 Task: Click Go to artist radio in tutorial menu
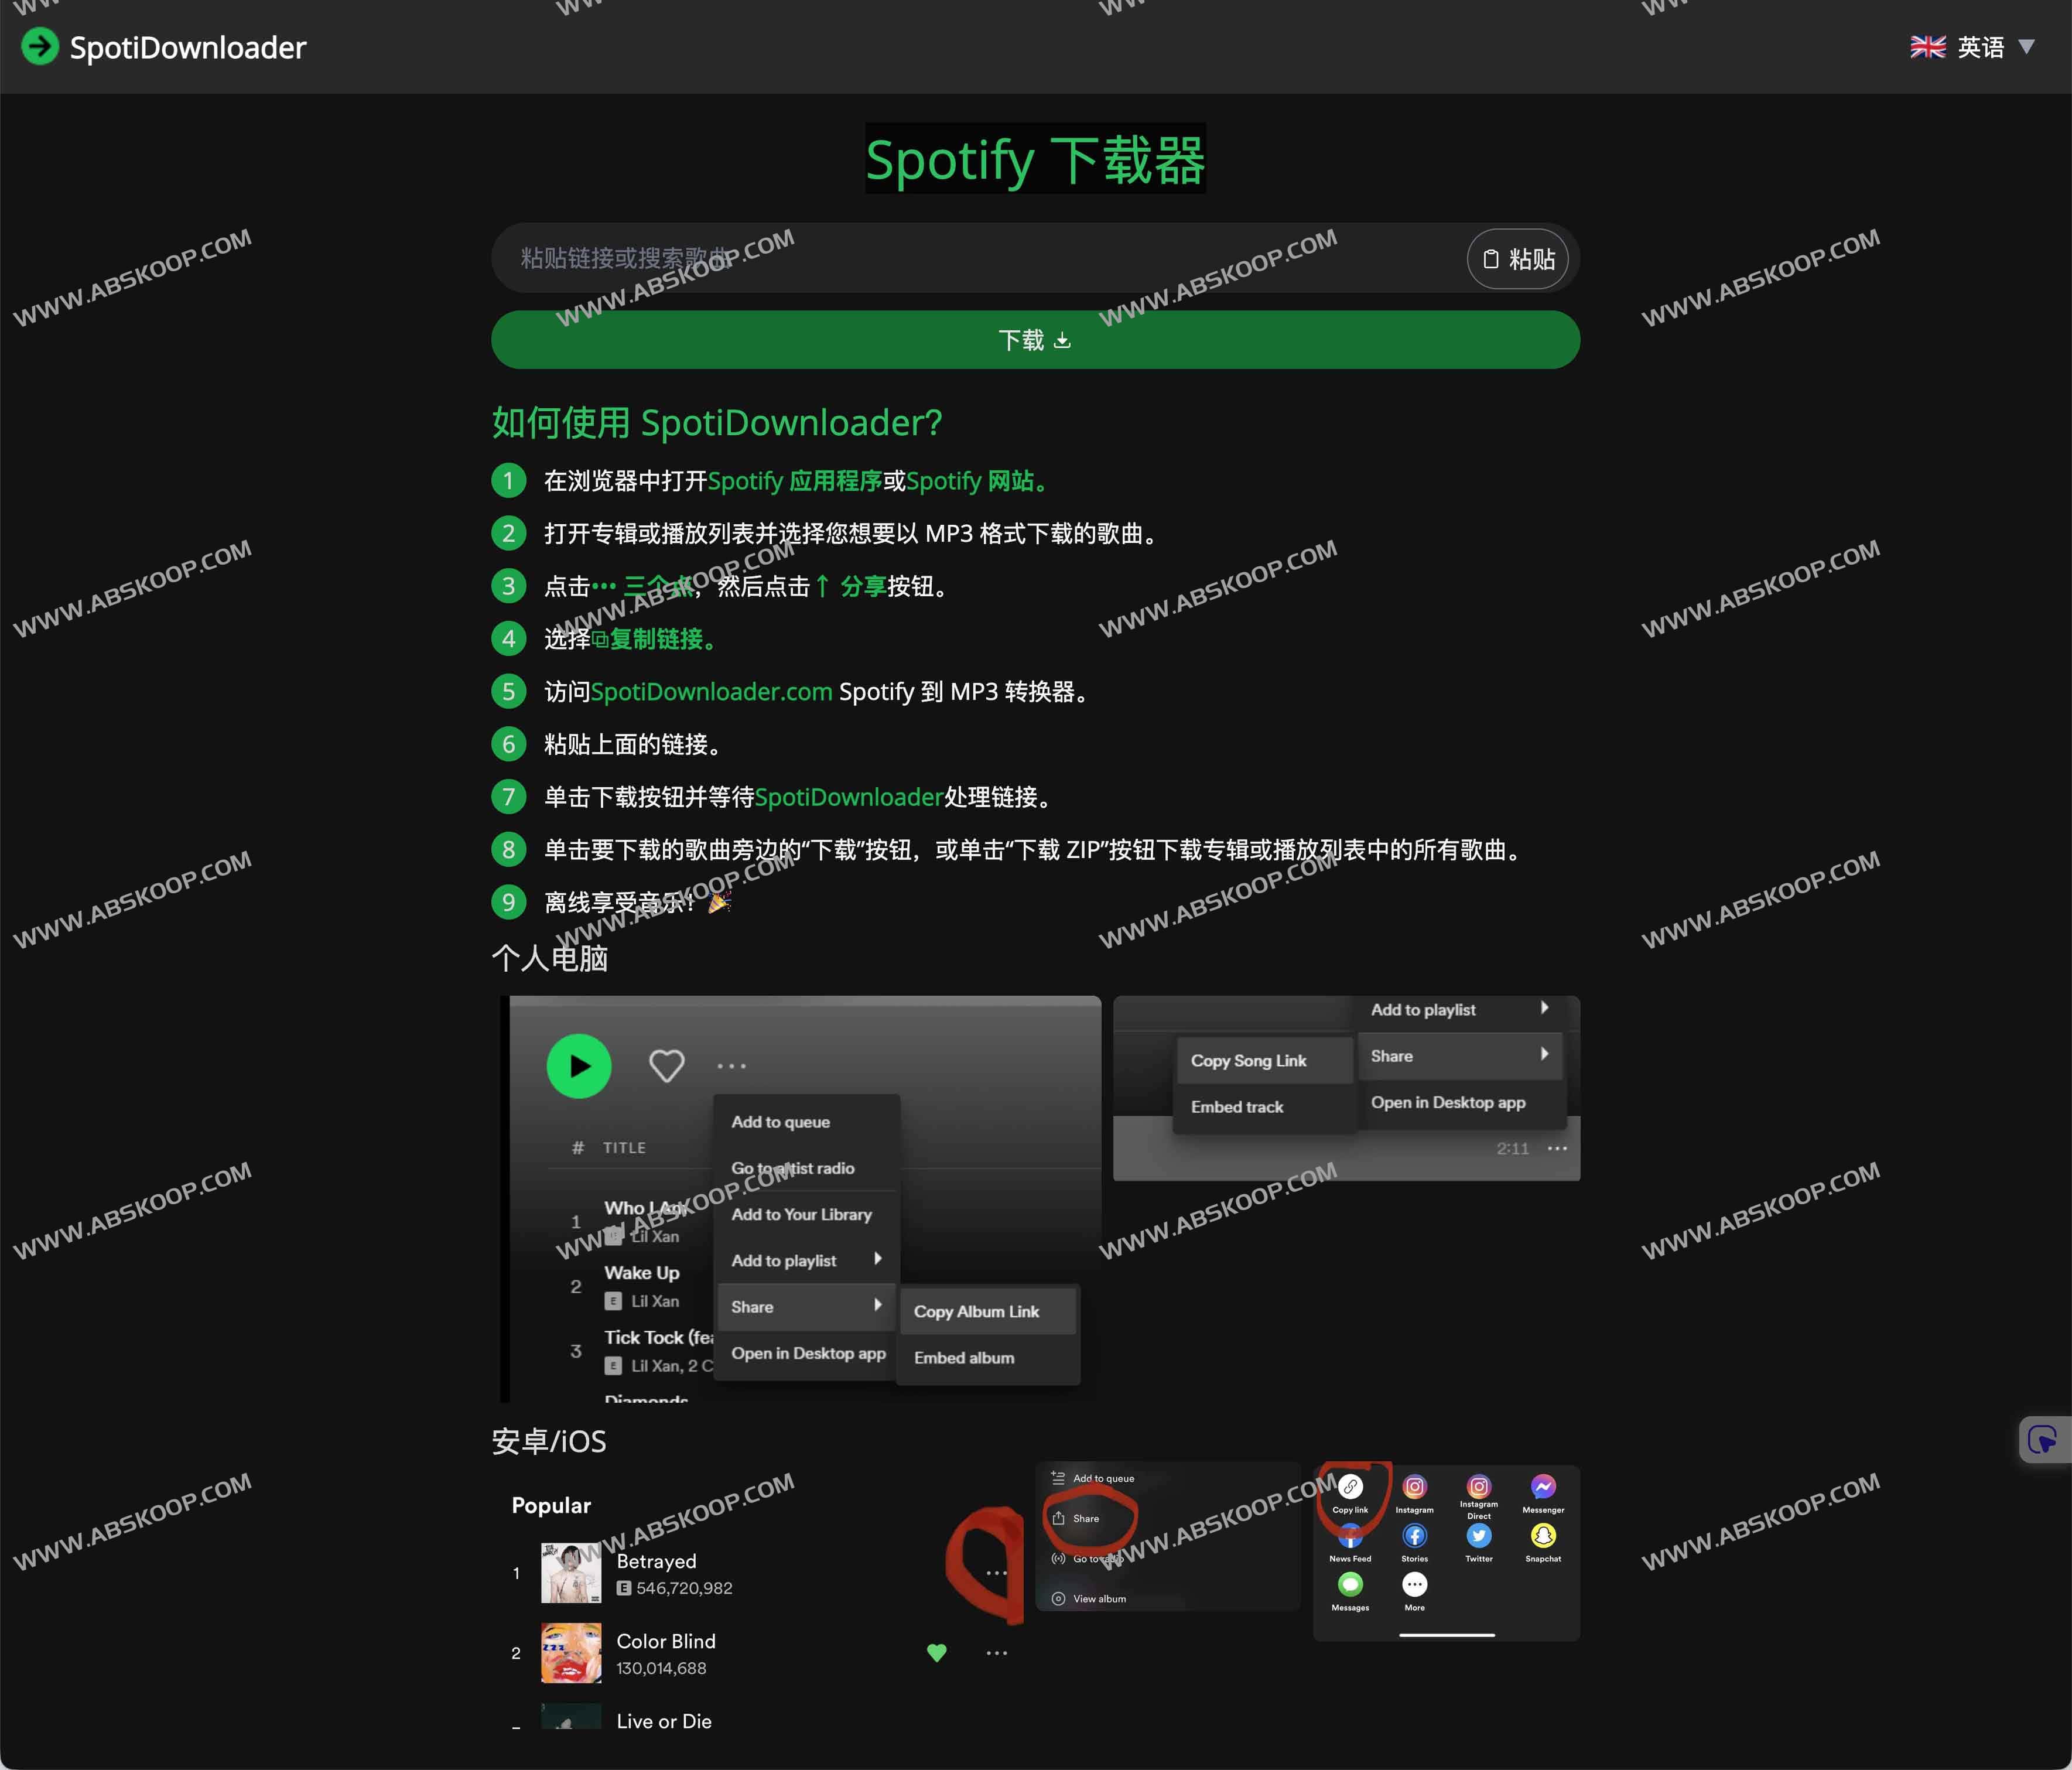coord(793,1168)
